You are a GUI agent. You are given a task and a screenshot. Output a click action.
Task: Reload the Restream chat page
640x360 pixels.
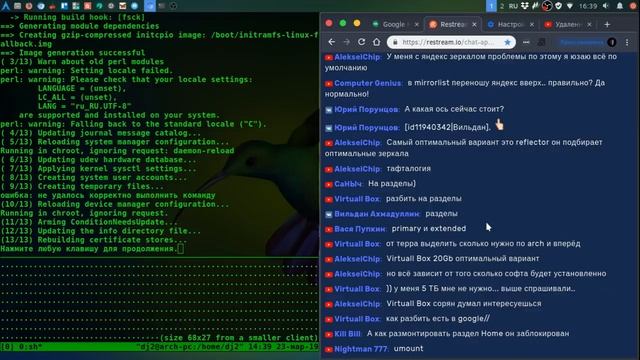[x=361, y=42]
